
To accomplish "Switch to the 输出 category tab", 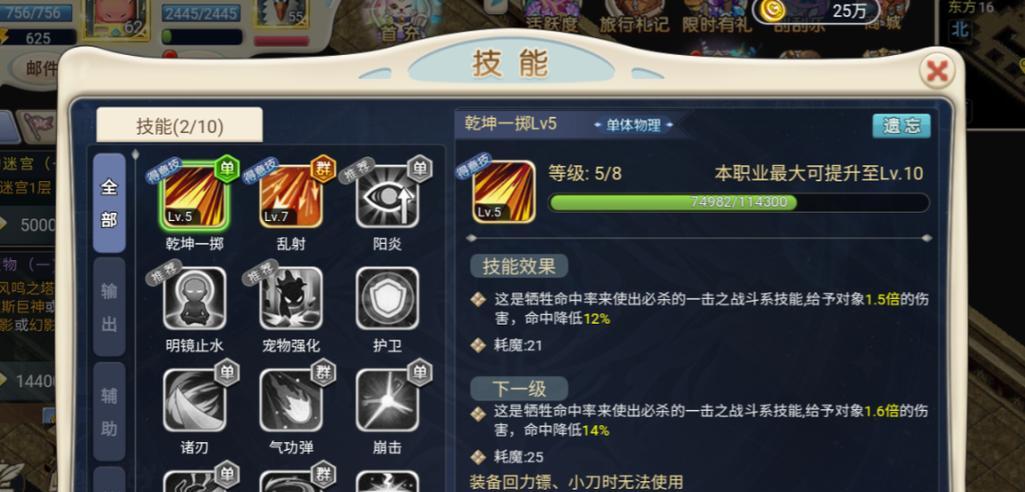I will coord(109,306).
